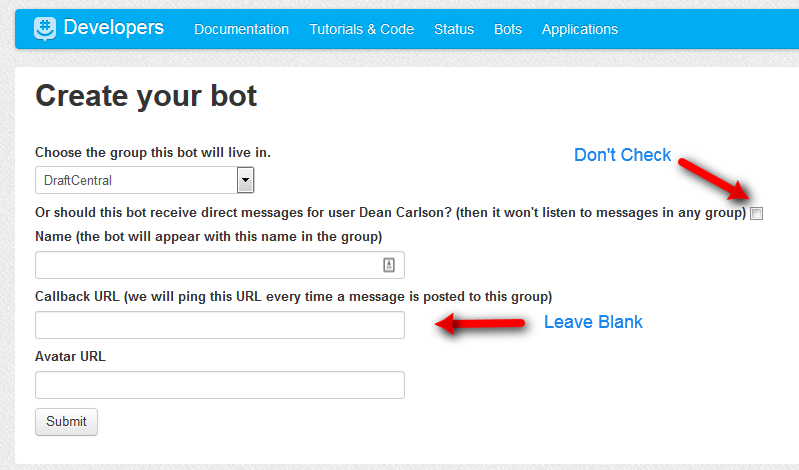Open the Status page
This screenshot has width=799, height=470.
click(x=454, y=29)
